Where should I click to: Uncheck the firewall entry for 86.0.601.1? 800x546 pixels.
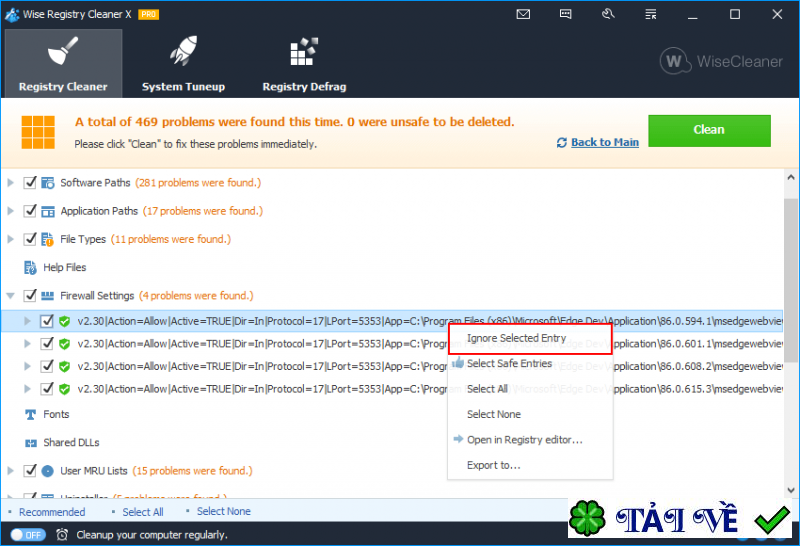click(47, 343)
